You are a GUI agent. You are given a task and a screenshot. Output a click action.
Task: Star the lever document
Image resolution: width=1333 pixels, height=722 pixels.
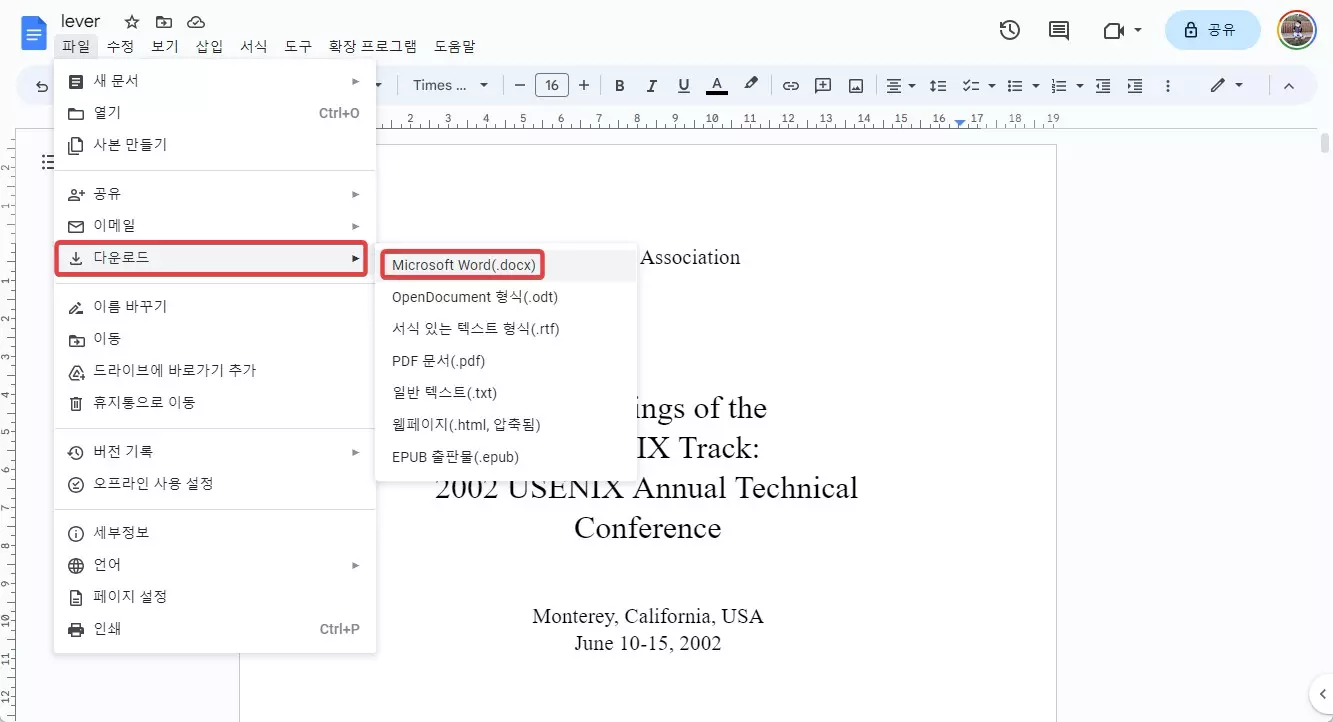click(x=131, y=21)
